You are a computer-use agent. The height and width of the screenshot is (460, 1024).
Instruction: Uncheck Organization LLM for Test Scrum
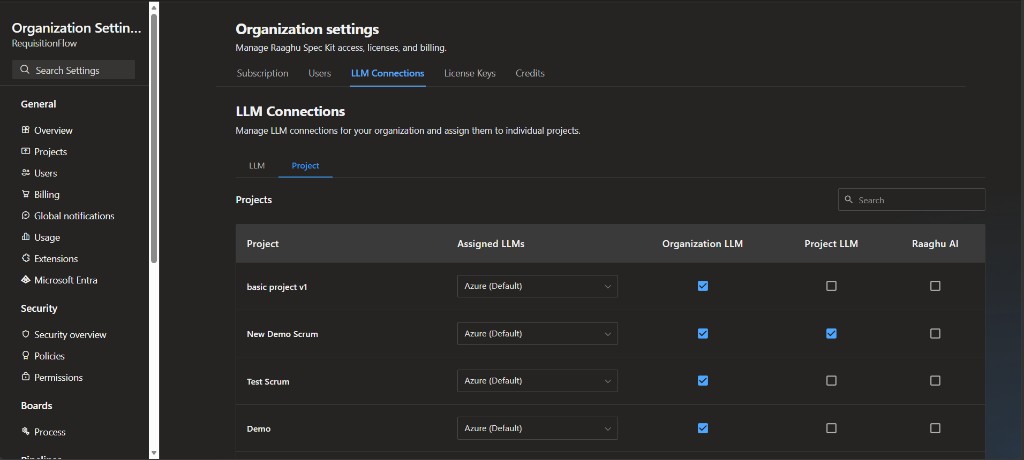[x=703, y=380]
